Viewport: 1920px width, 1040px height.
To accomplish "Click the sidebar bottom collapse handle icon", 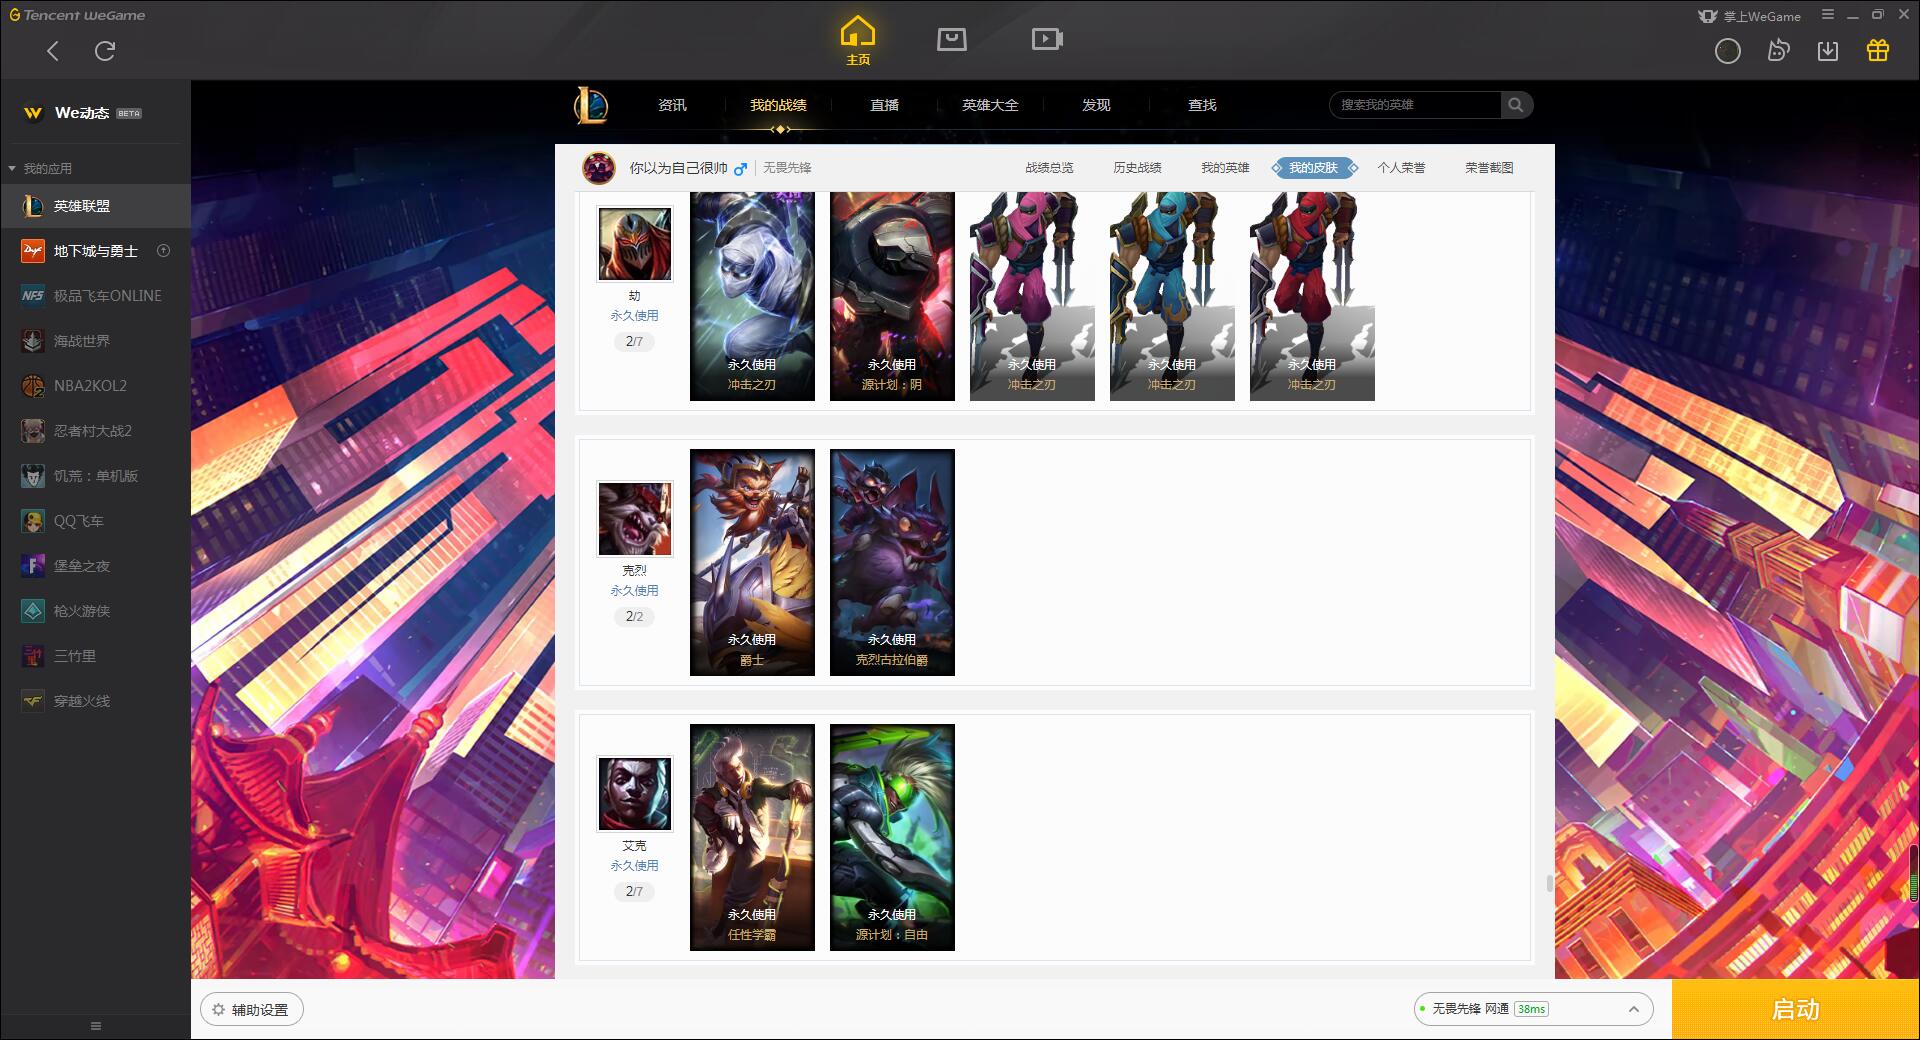I will point(96,1026).
